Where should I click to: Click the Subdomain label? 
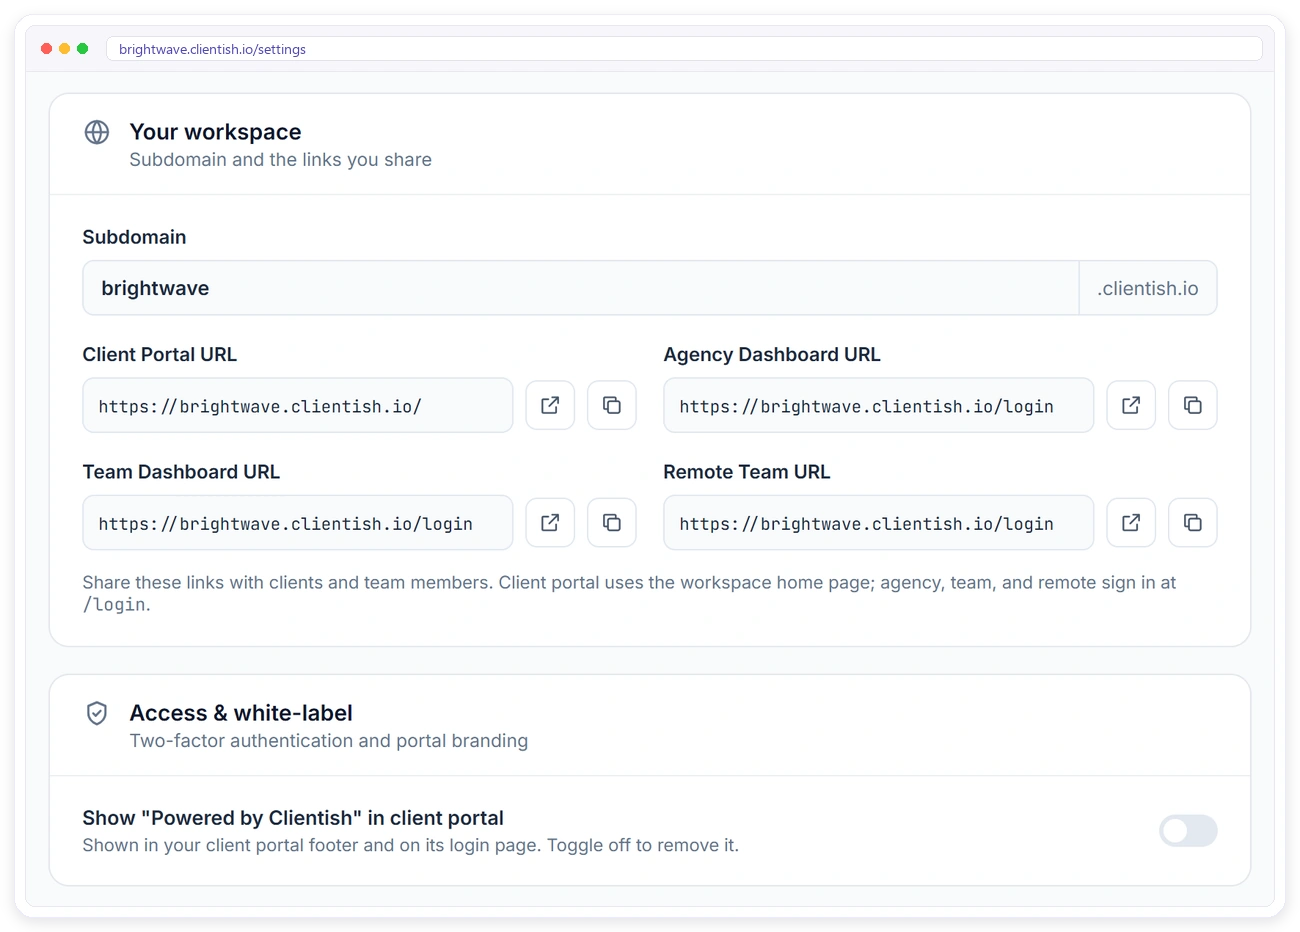134,237
